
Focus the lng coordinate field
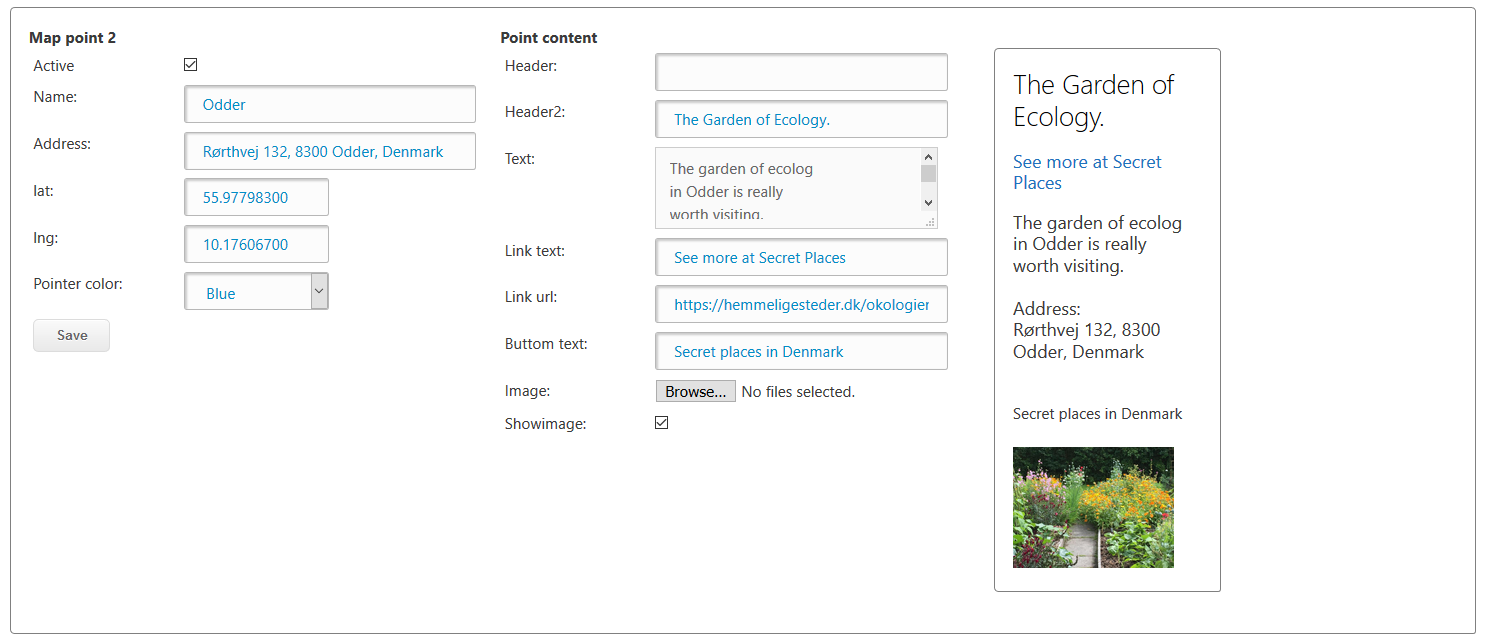256,244
